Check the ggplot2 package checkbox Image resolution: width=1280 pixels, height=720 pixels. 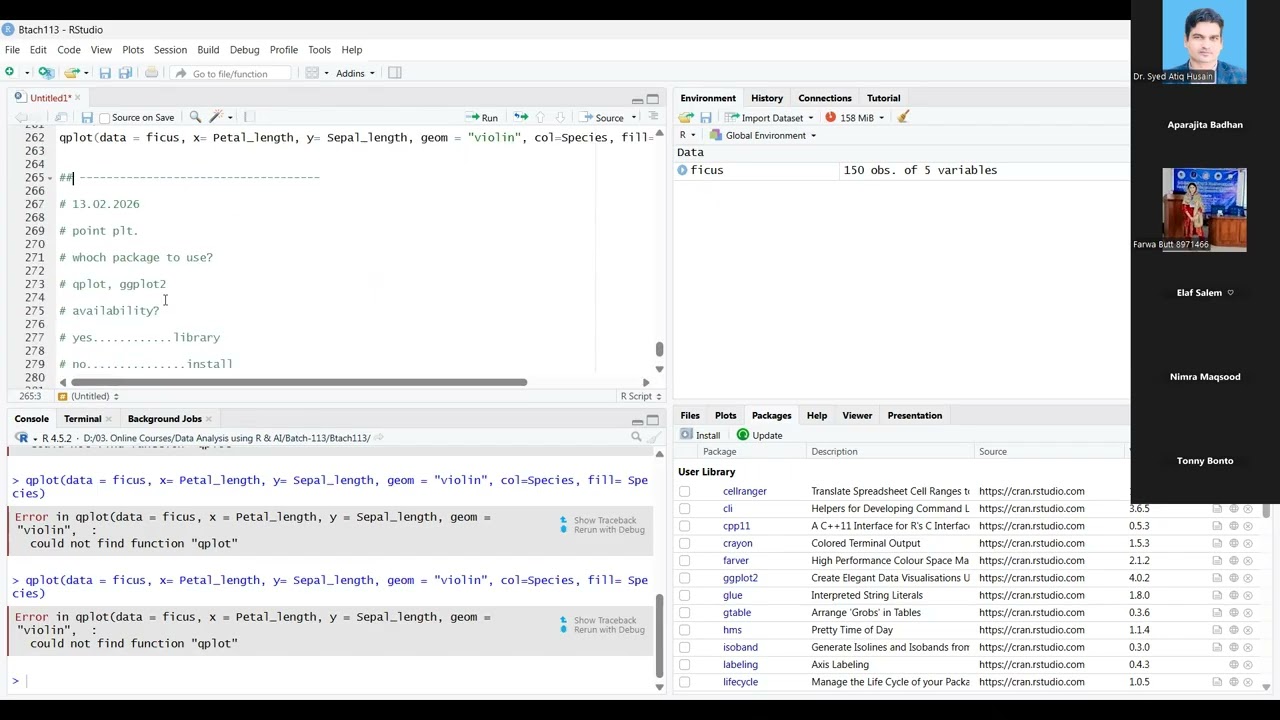pyautogui.click(x=684, y=578)
